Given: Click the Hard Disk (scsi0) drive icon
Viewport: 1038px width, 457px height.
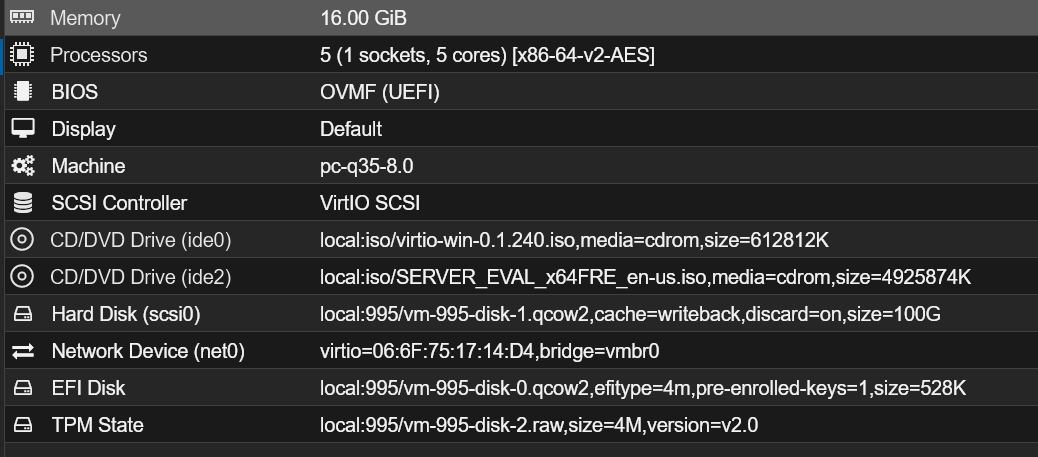Looking at the screenshot, I should (22, 314).
